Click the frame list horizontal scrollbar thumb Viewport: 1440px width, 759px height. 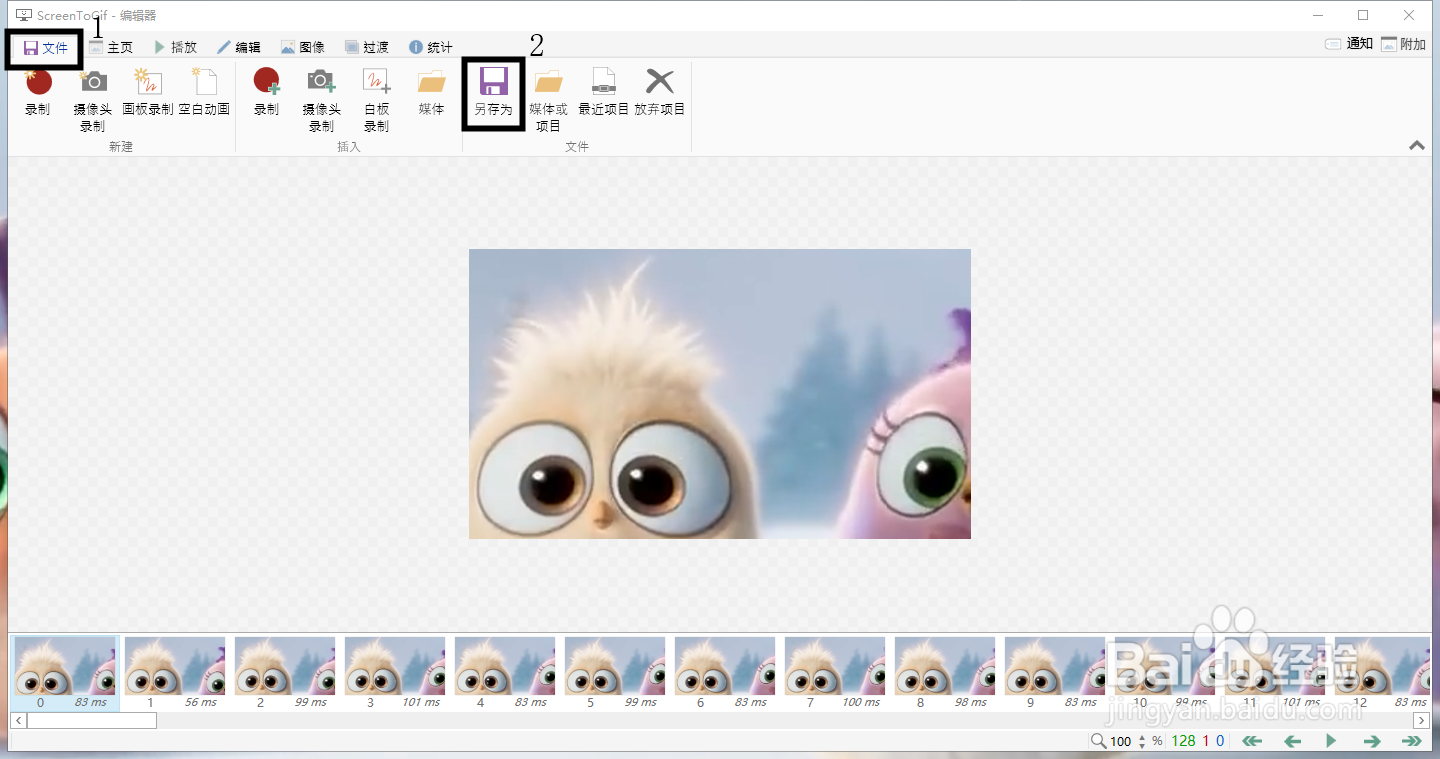pos(92,720)
